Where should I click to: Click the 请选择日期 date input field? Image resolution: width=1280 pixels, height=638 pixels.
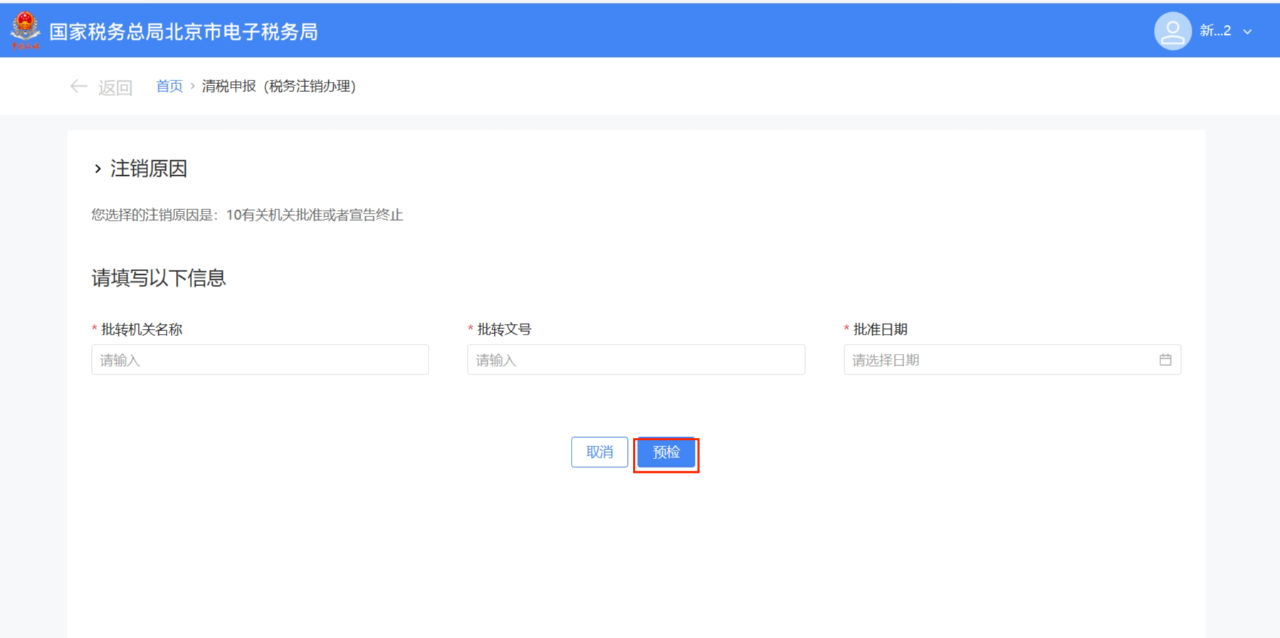(950, 359)
